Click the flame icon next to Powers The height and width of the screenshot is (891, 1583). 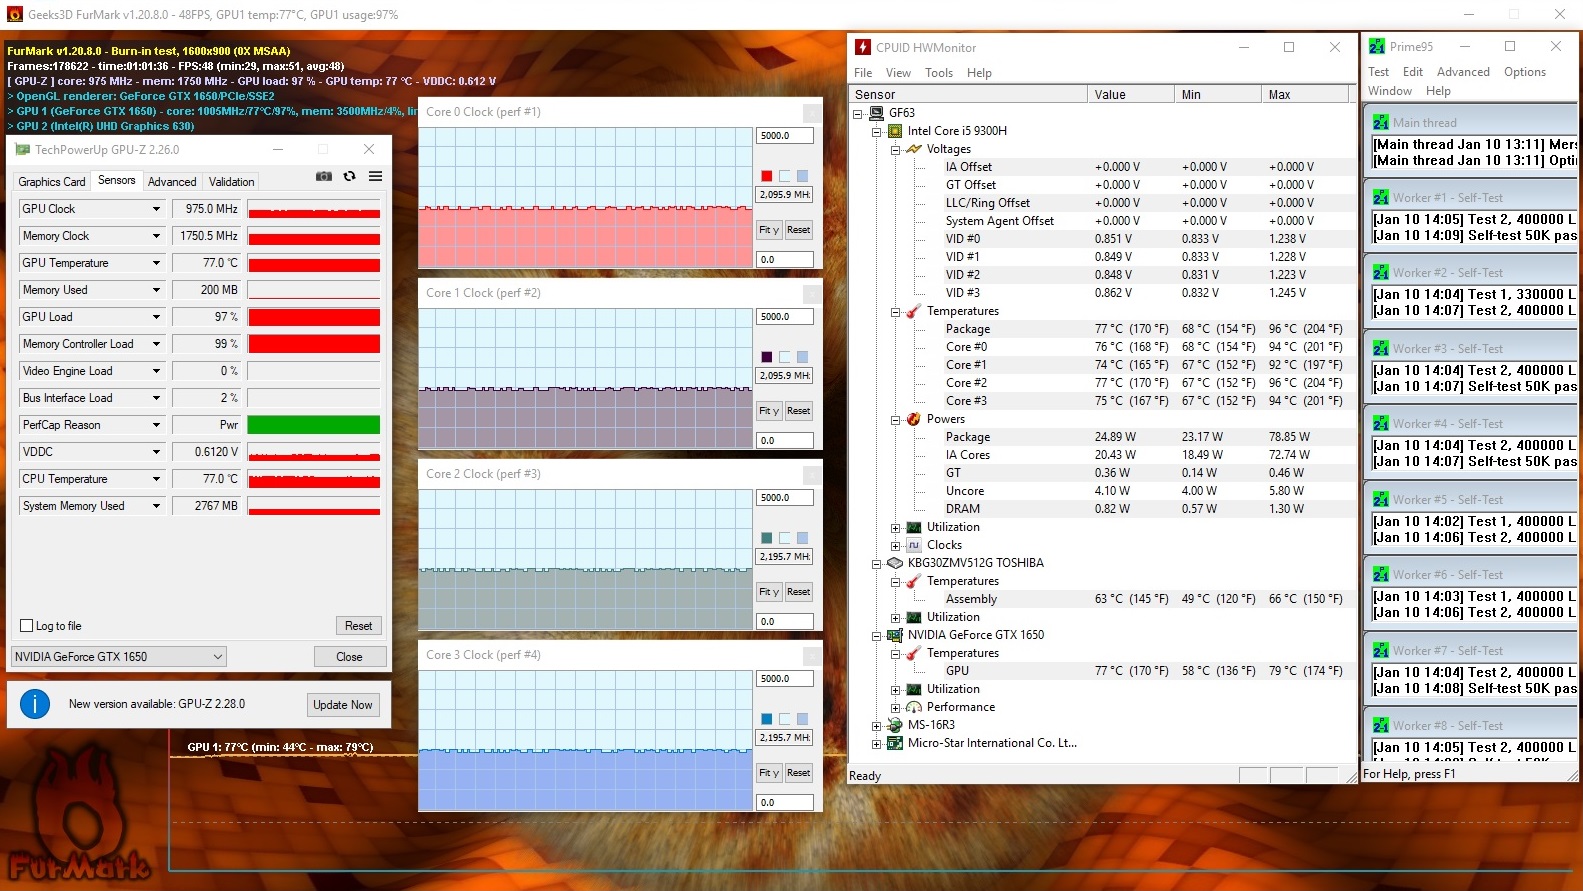pos(914,419)
